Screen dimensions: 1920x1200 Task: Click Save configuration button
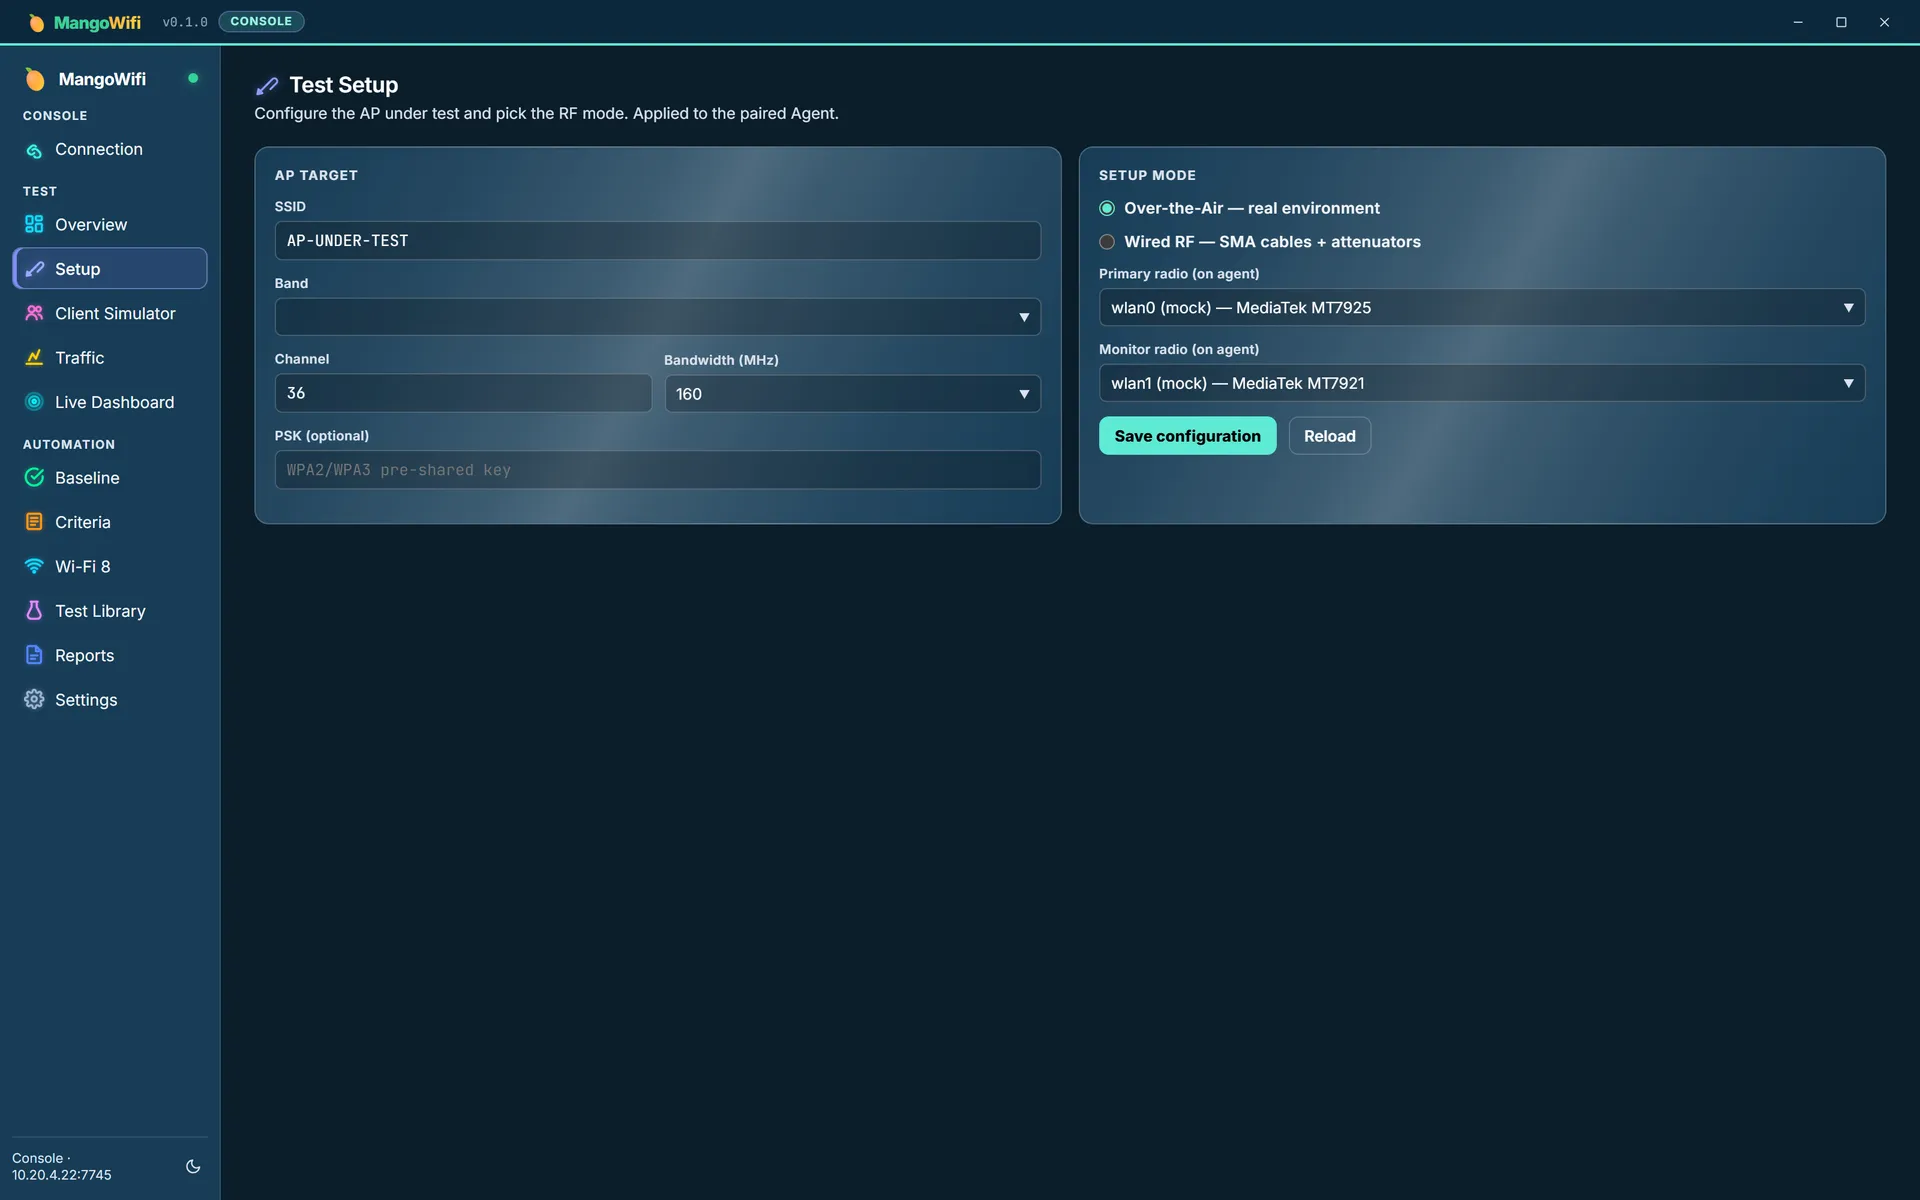point(1187,436)
